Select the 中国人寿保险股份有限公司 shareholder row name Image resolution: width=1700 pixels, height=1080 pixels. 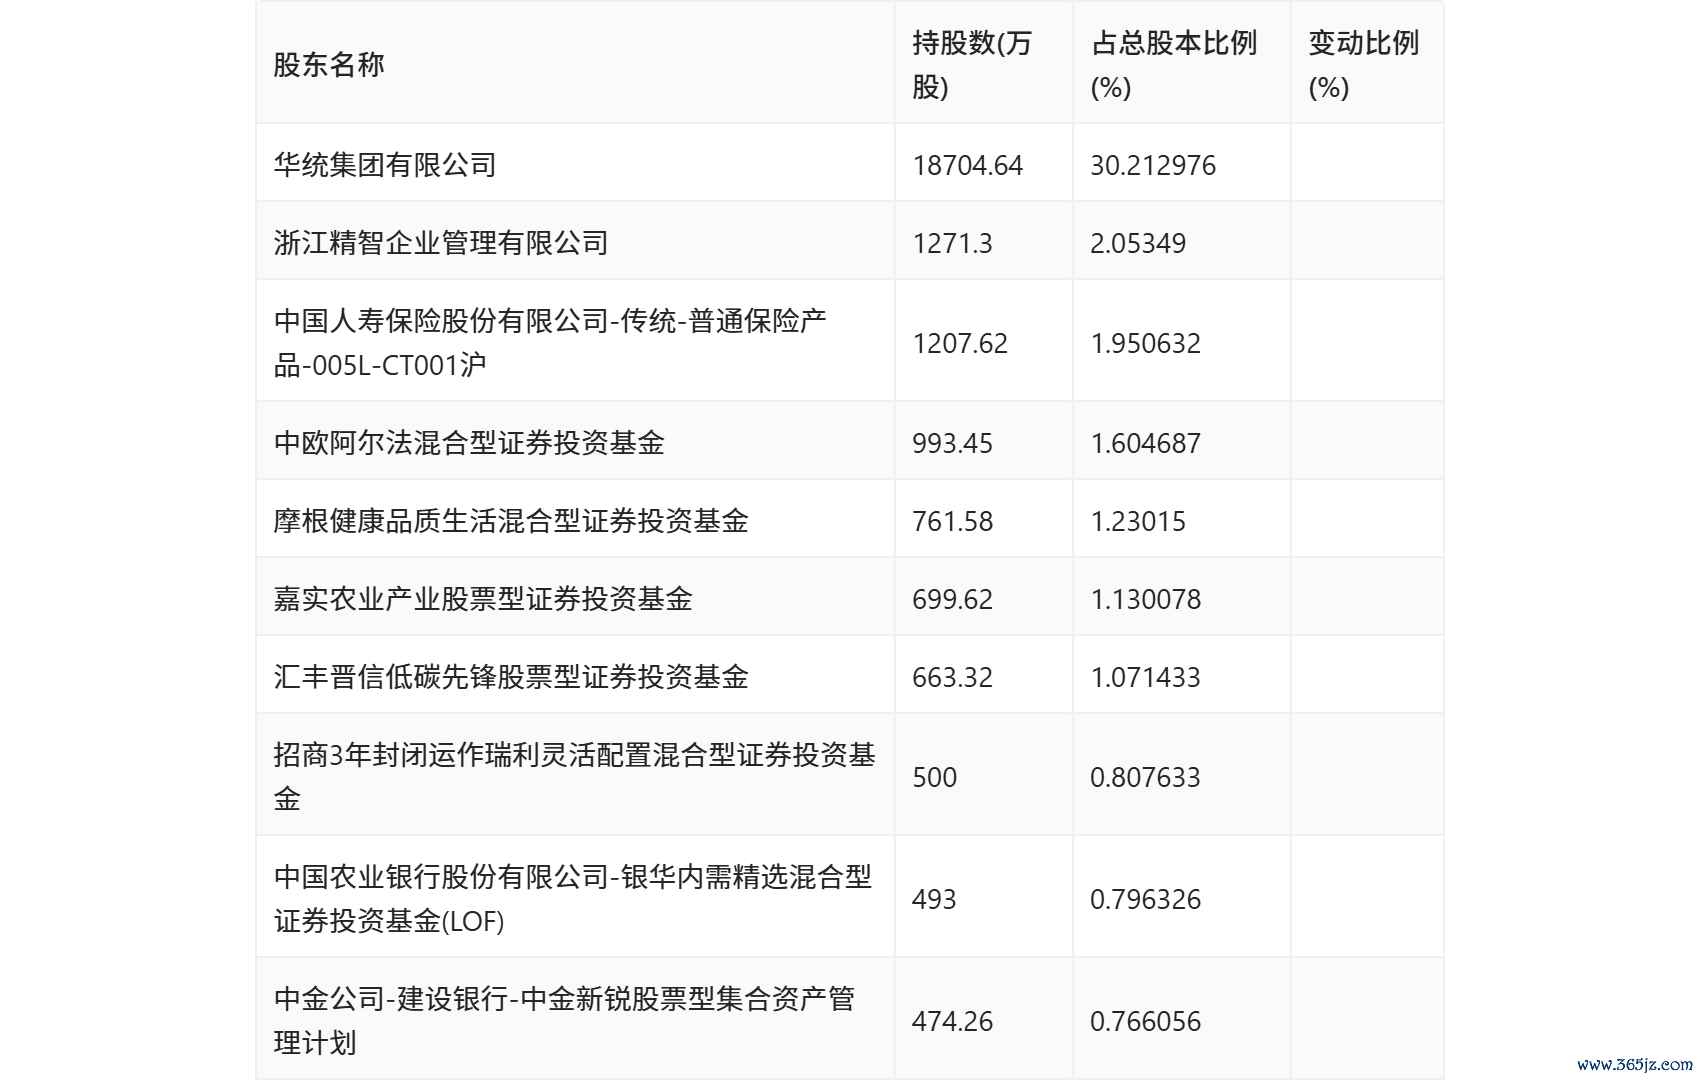coord(550,343)
